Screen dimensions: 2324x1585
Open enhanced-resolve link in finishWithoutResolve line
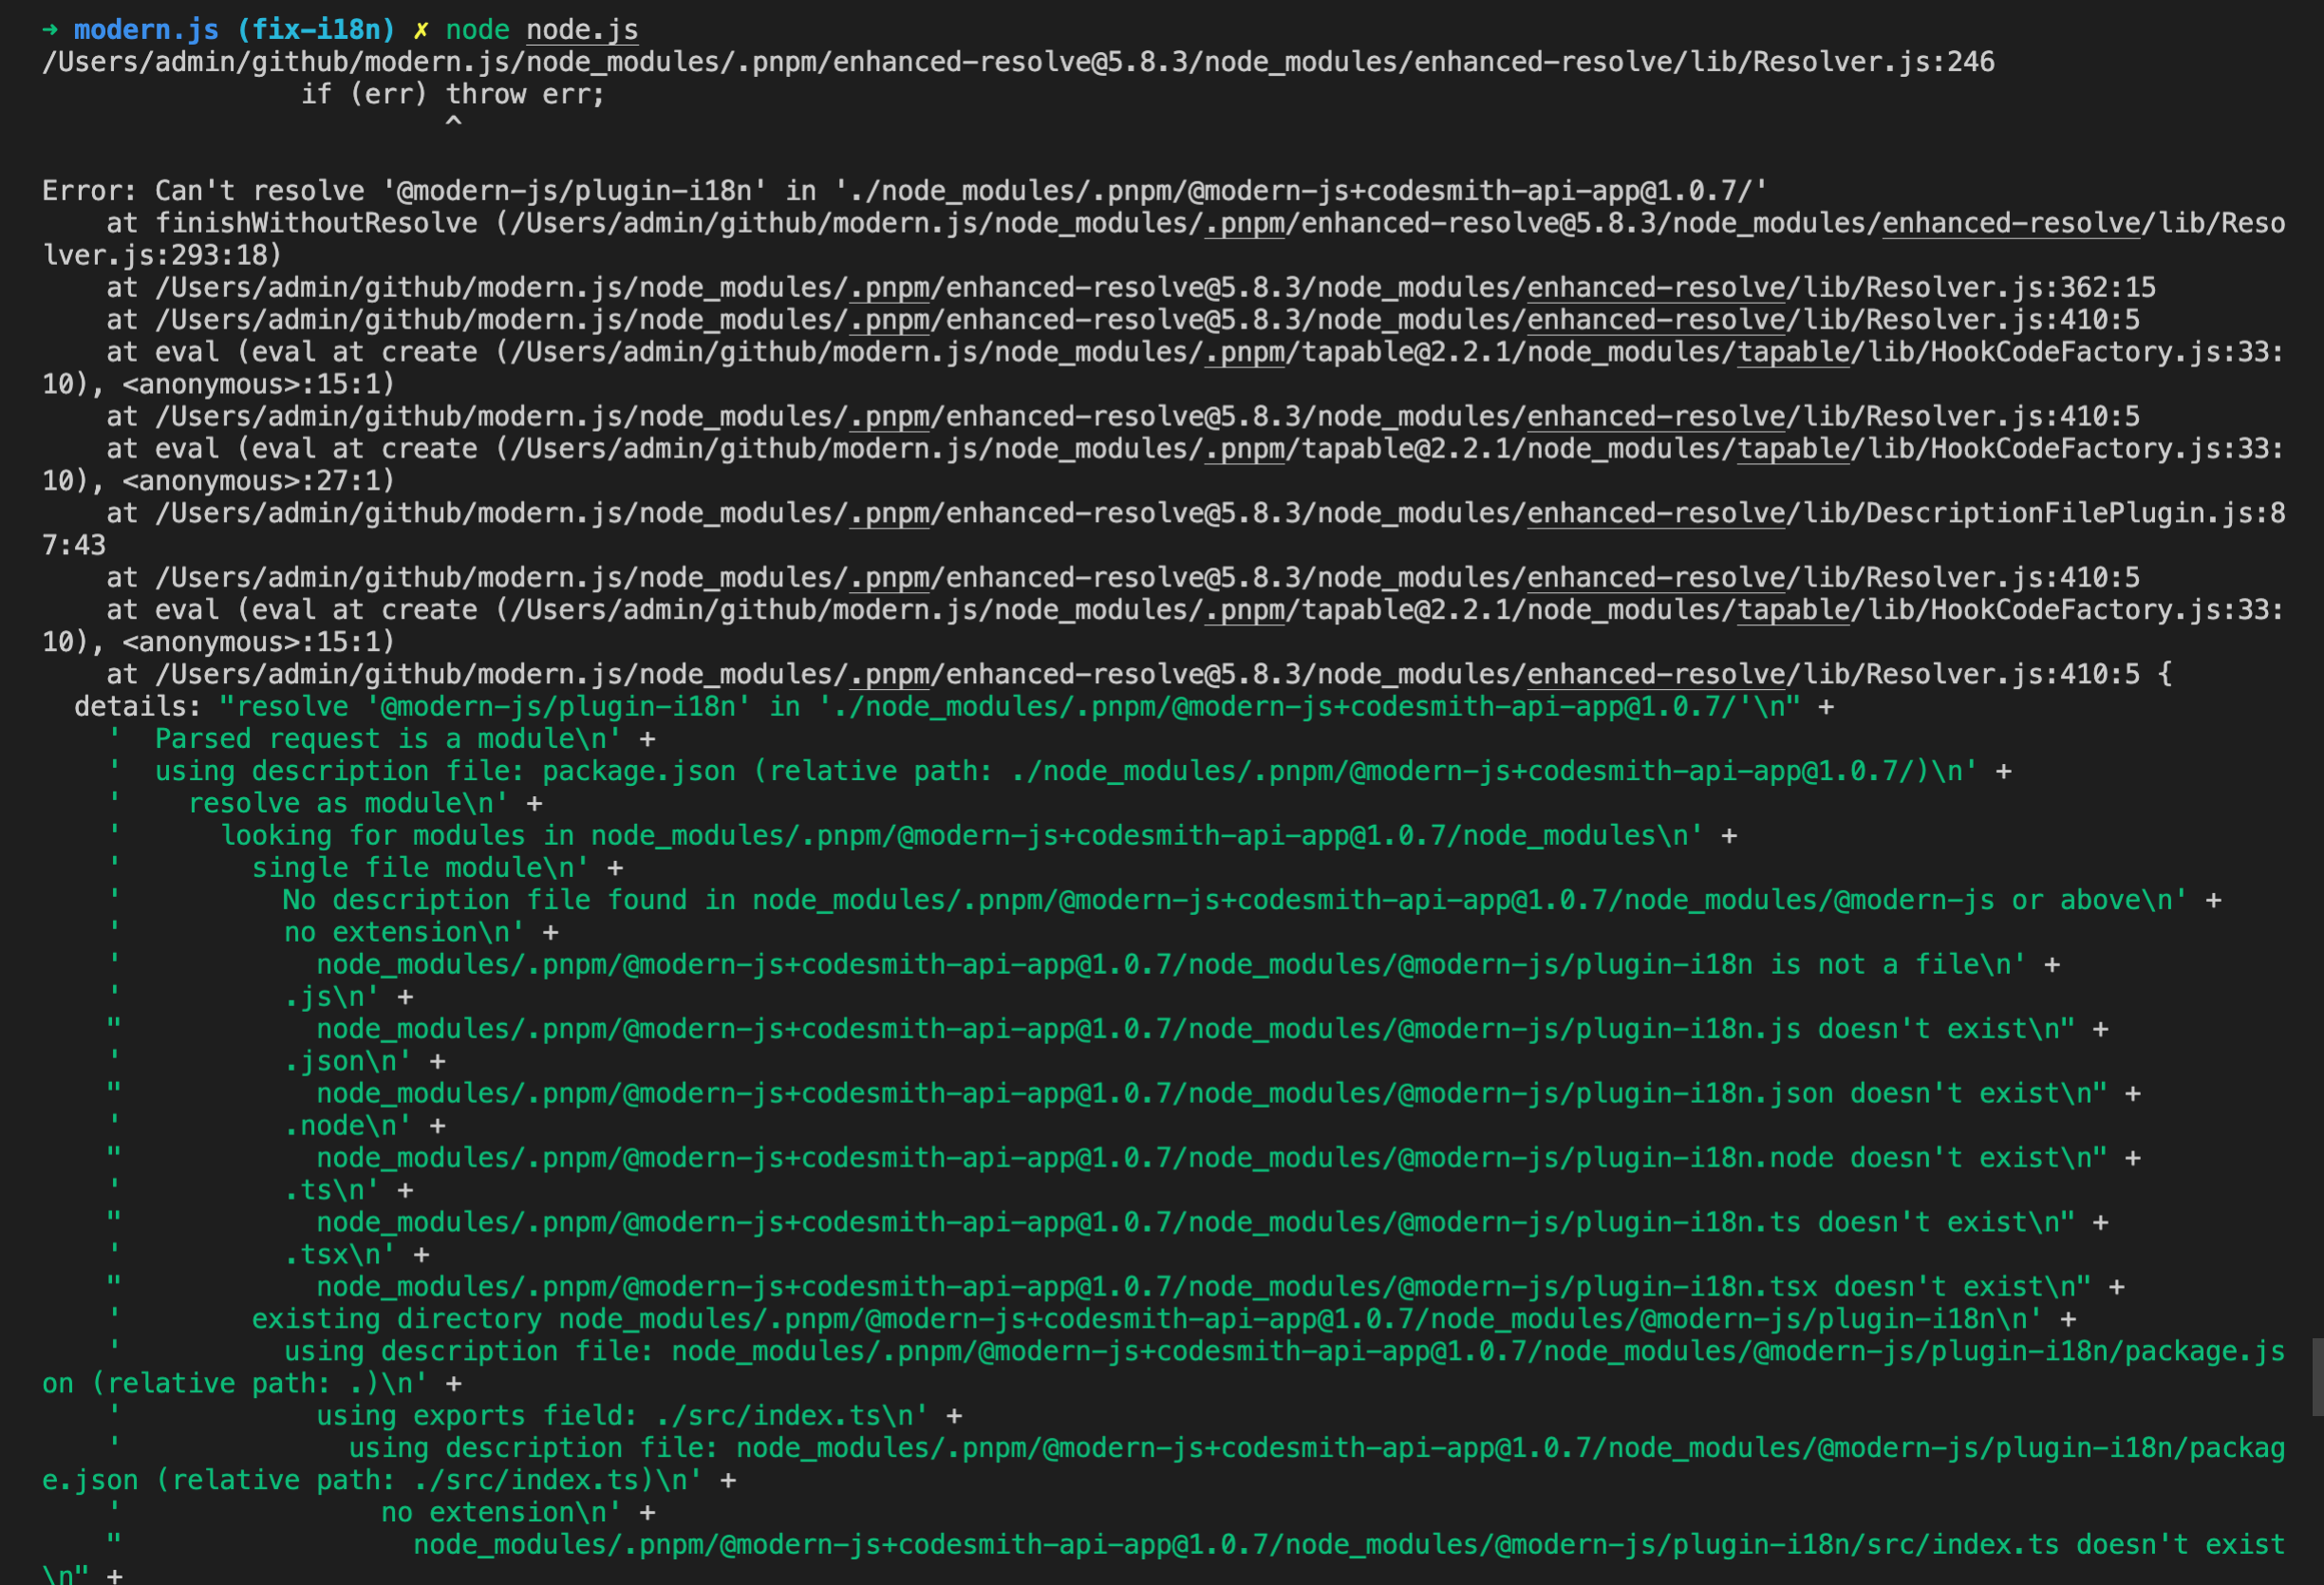pyautogui.click(x=2011, y=223)
